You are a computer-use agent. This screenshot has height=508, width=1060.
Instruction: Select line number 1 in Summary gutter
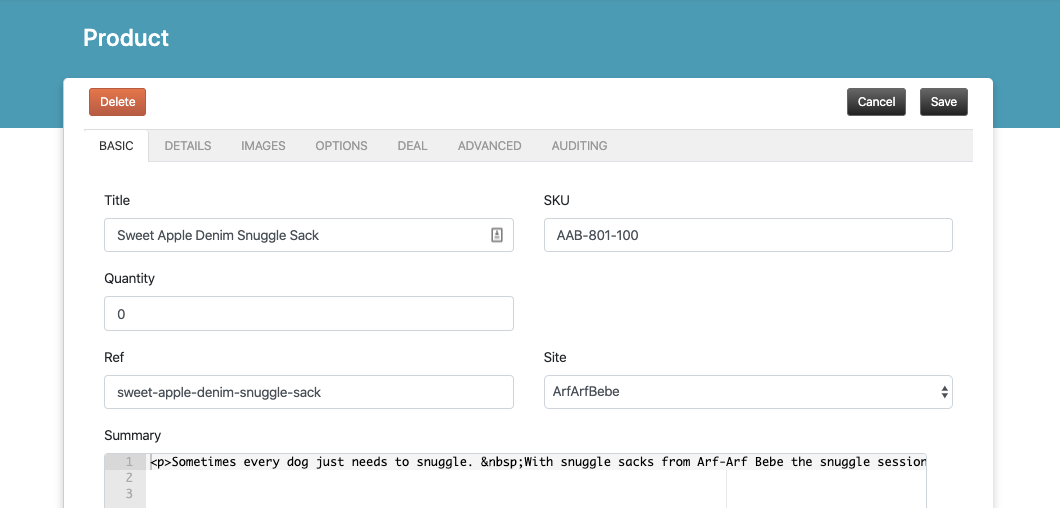pyautogui.click(x=128, y=462)
